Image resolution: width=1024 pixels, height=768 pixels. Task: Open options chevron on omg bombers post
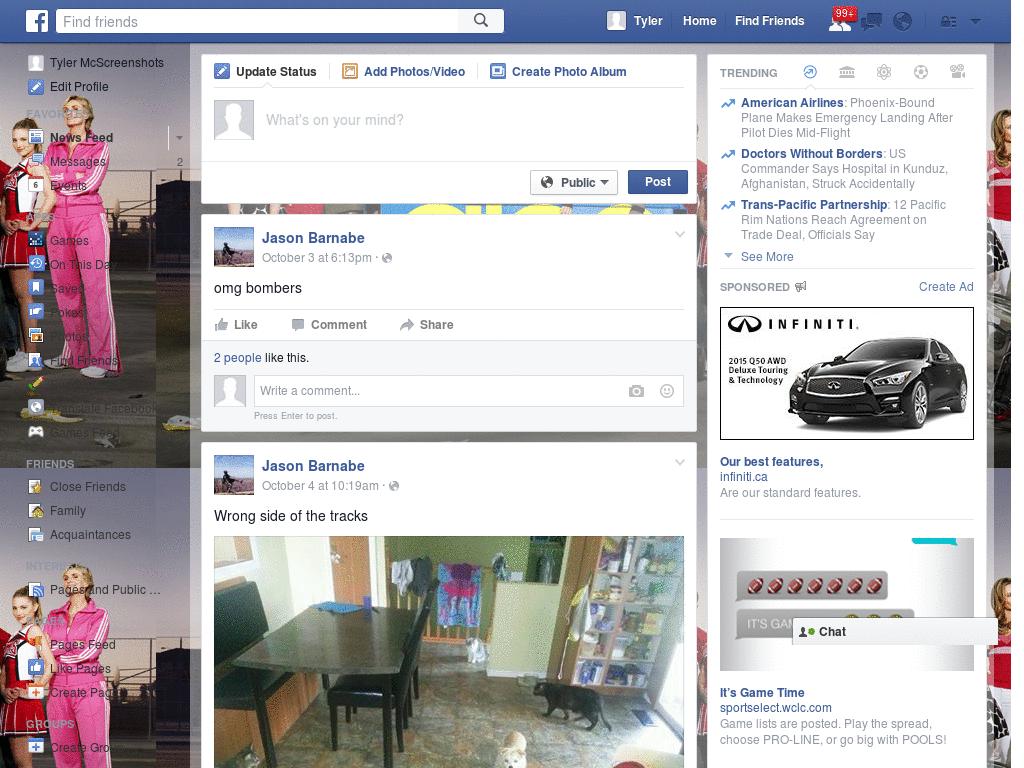(x=680, y=235)
